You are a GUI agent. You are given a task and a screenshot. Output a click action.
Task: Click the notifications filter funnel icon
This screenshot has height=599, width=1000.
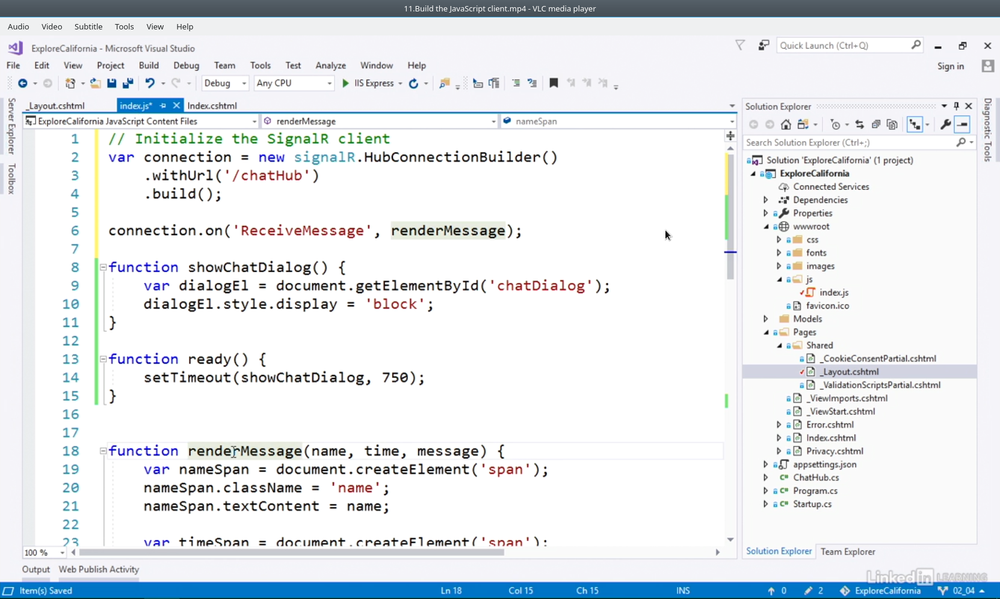[740, 45]
